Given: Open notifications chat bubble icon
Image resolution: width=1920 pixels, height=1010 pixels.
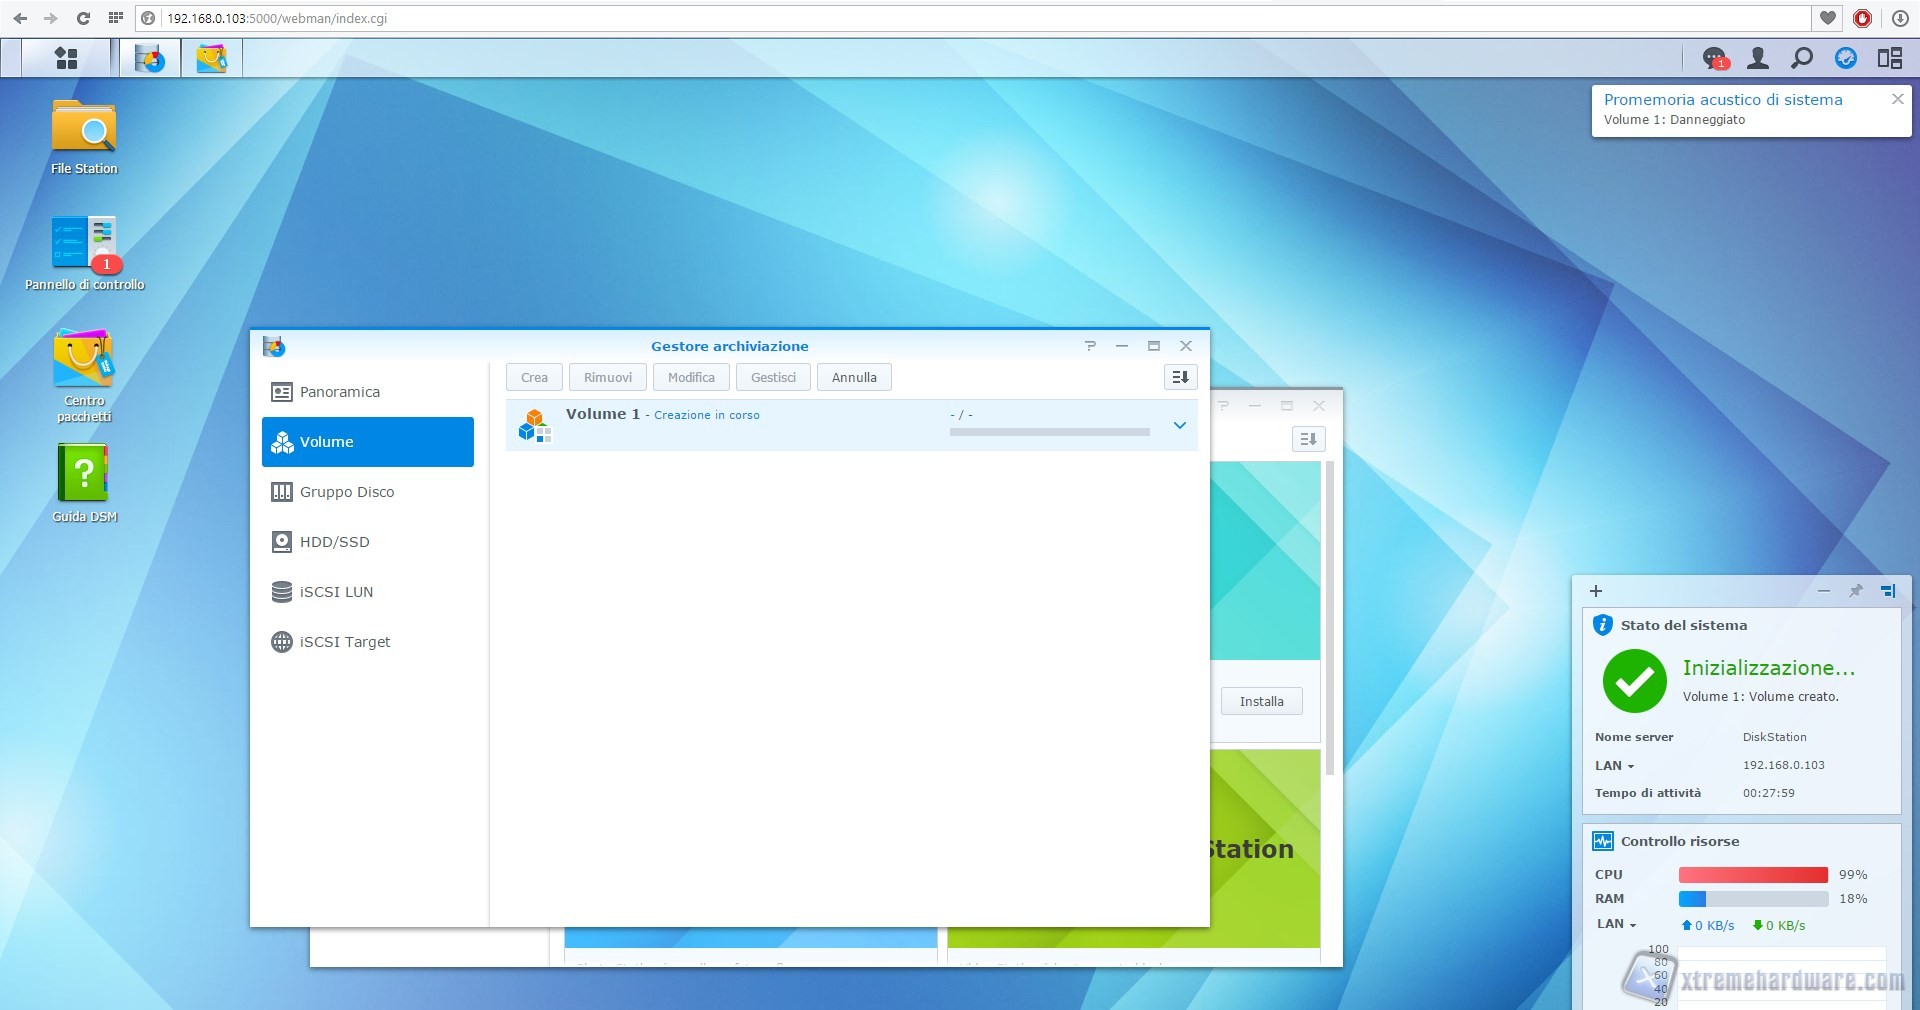Looking at the screenshot, I should [x=1714, y=58].
